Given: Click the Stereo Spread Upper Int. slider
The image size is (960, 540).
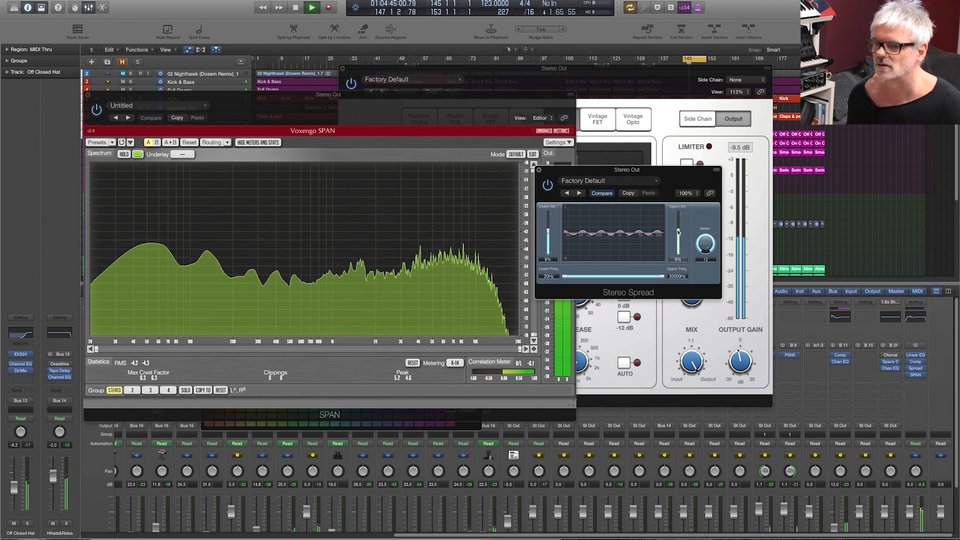Looking at the screenshot, I should pos(678,233).
